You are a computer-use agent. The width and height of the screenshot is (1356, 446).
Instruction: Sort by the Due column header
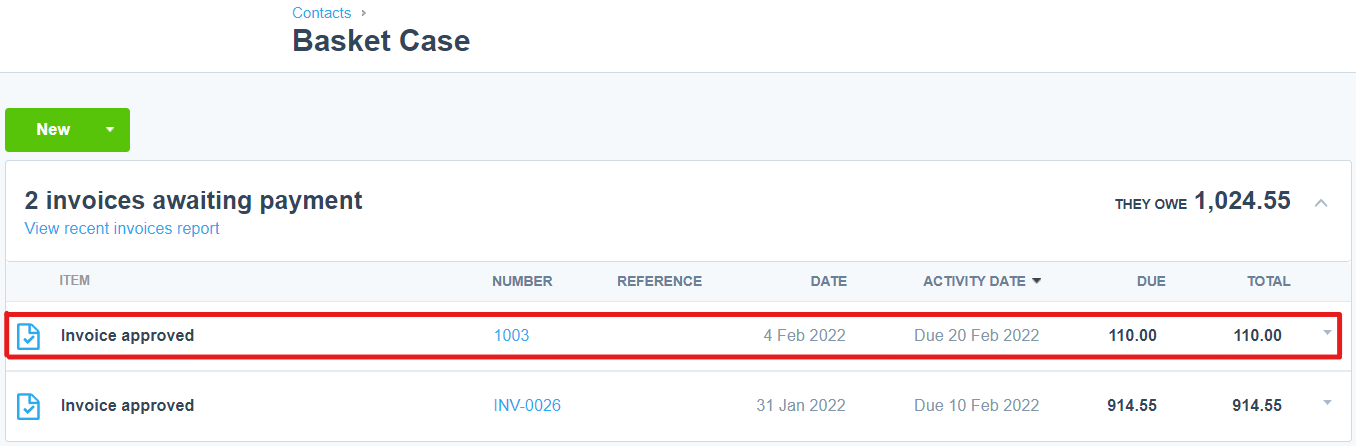[x=1151, y=281]
